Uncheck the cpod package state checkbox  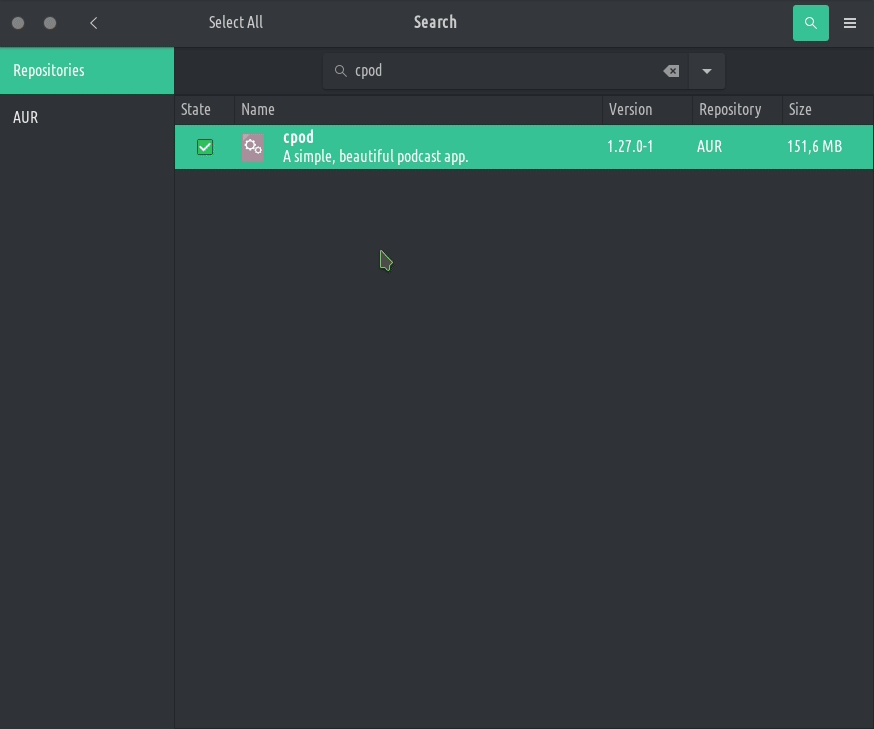(x=205, y=147)
